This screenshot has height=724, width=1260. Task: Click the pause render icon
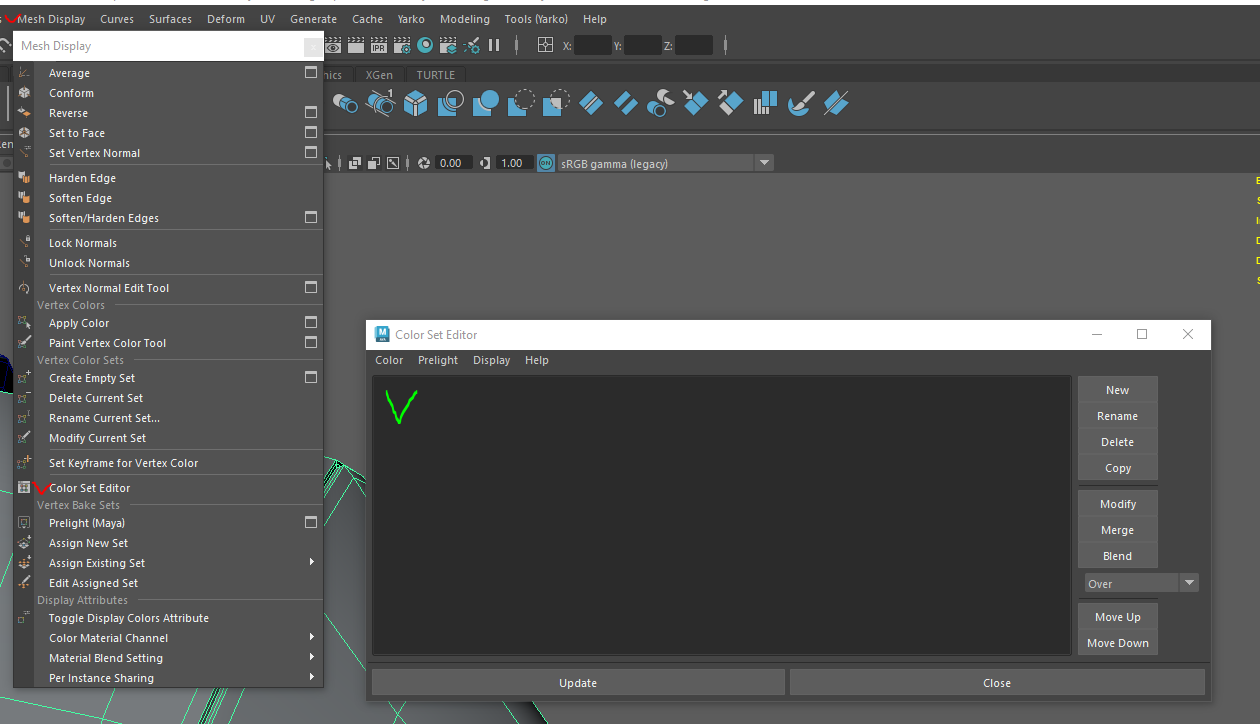[494, 45]
